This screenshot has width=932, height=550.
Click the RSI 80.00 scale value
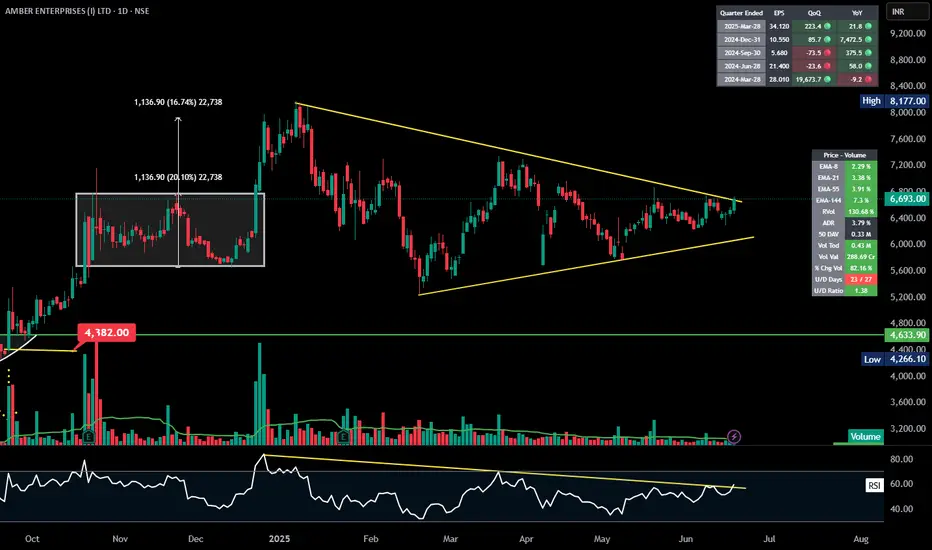902,459
